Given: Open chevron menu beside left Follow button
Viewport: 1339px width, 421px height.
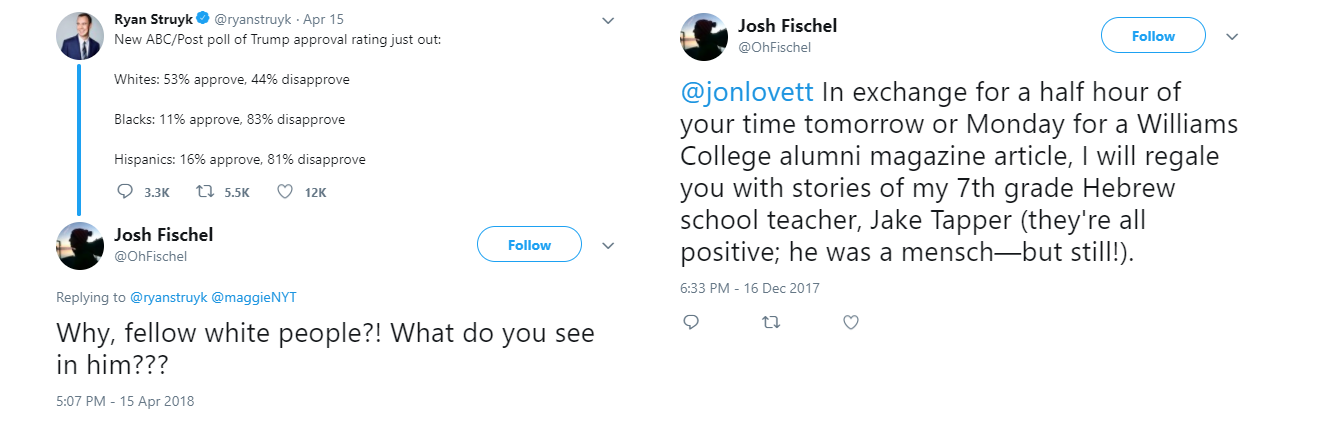Looking at the screenshot, I should (x=607, y=245).
